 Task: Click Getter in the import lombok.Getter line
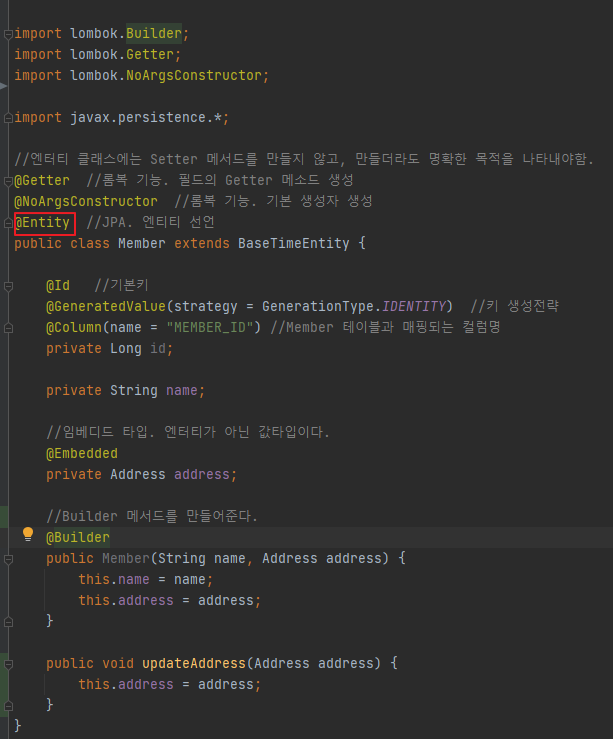[150, 55]
